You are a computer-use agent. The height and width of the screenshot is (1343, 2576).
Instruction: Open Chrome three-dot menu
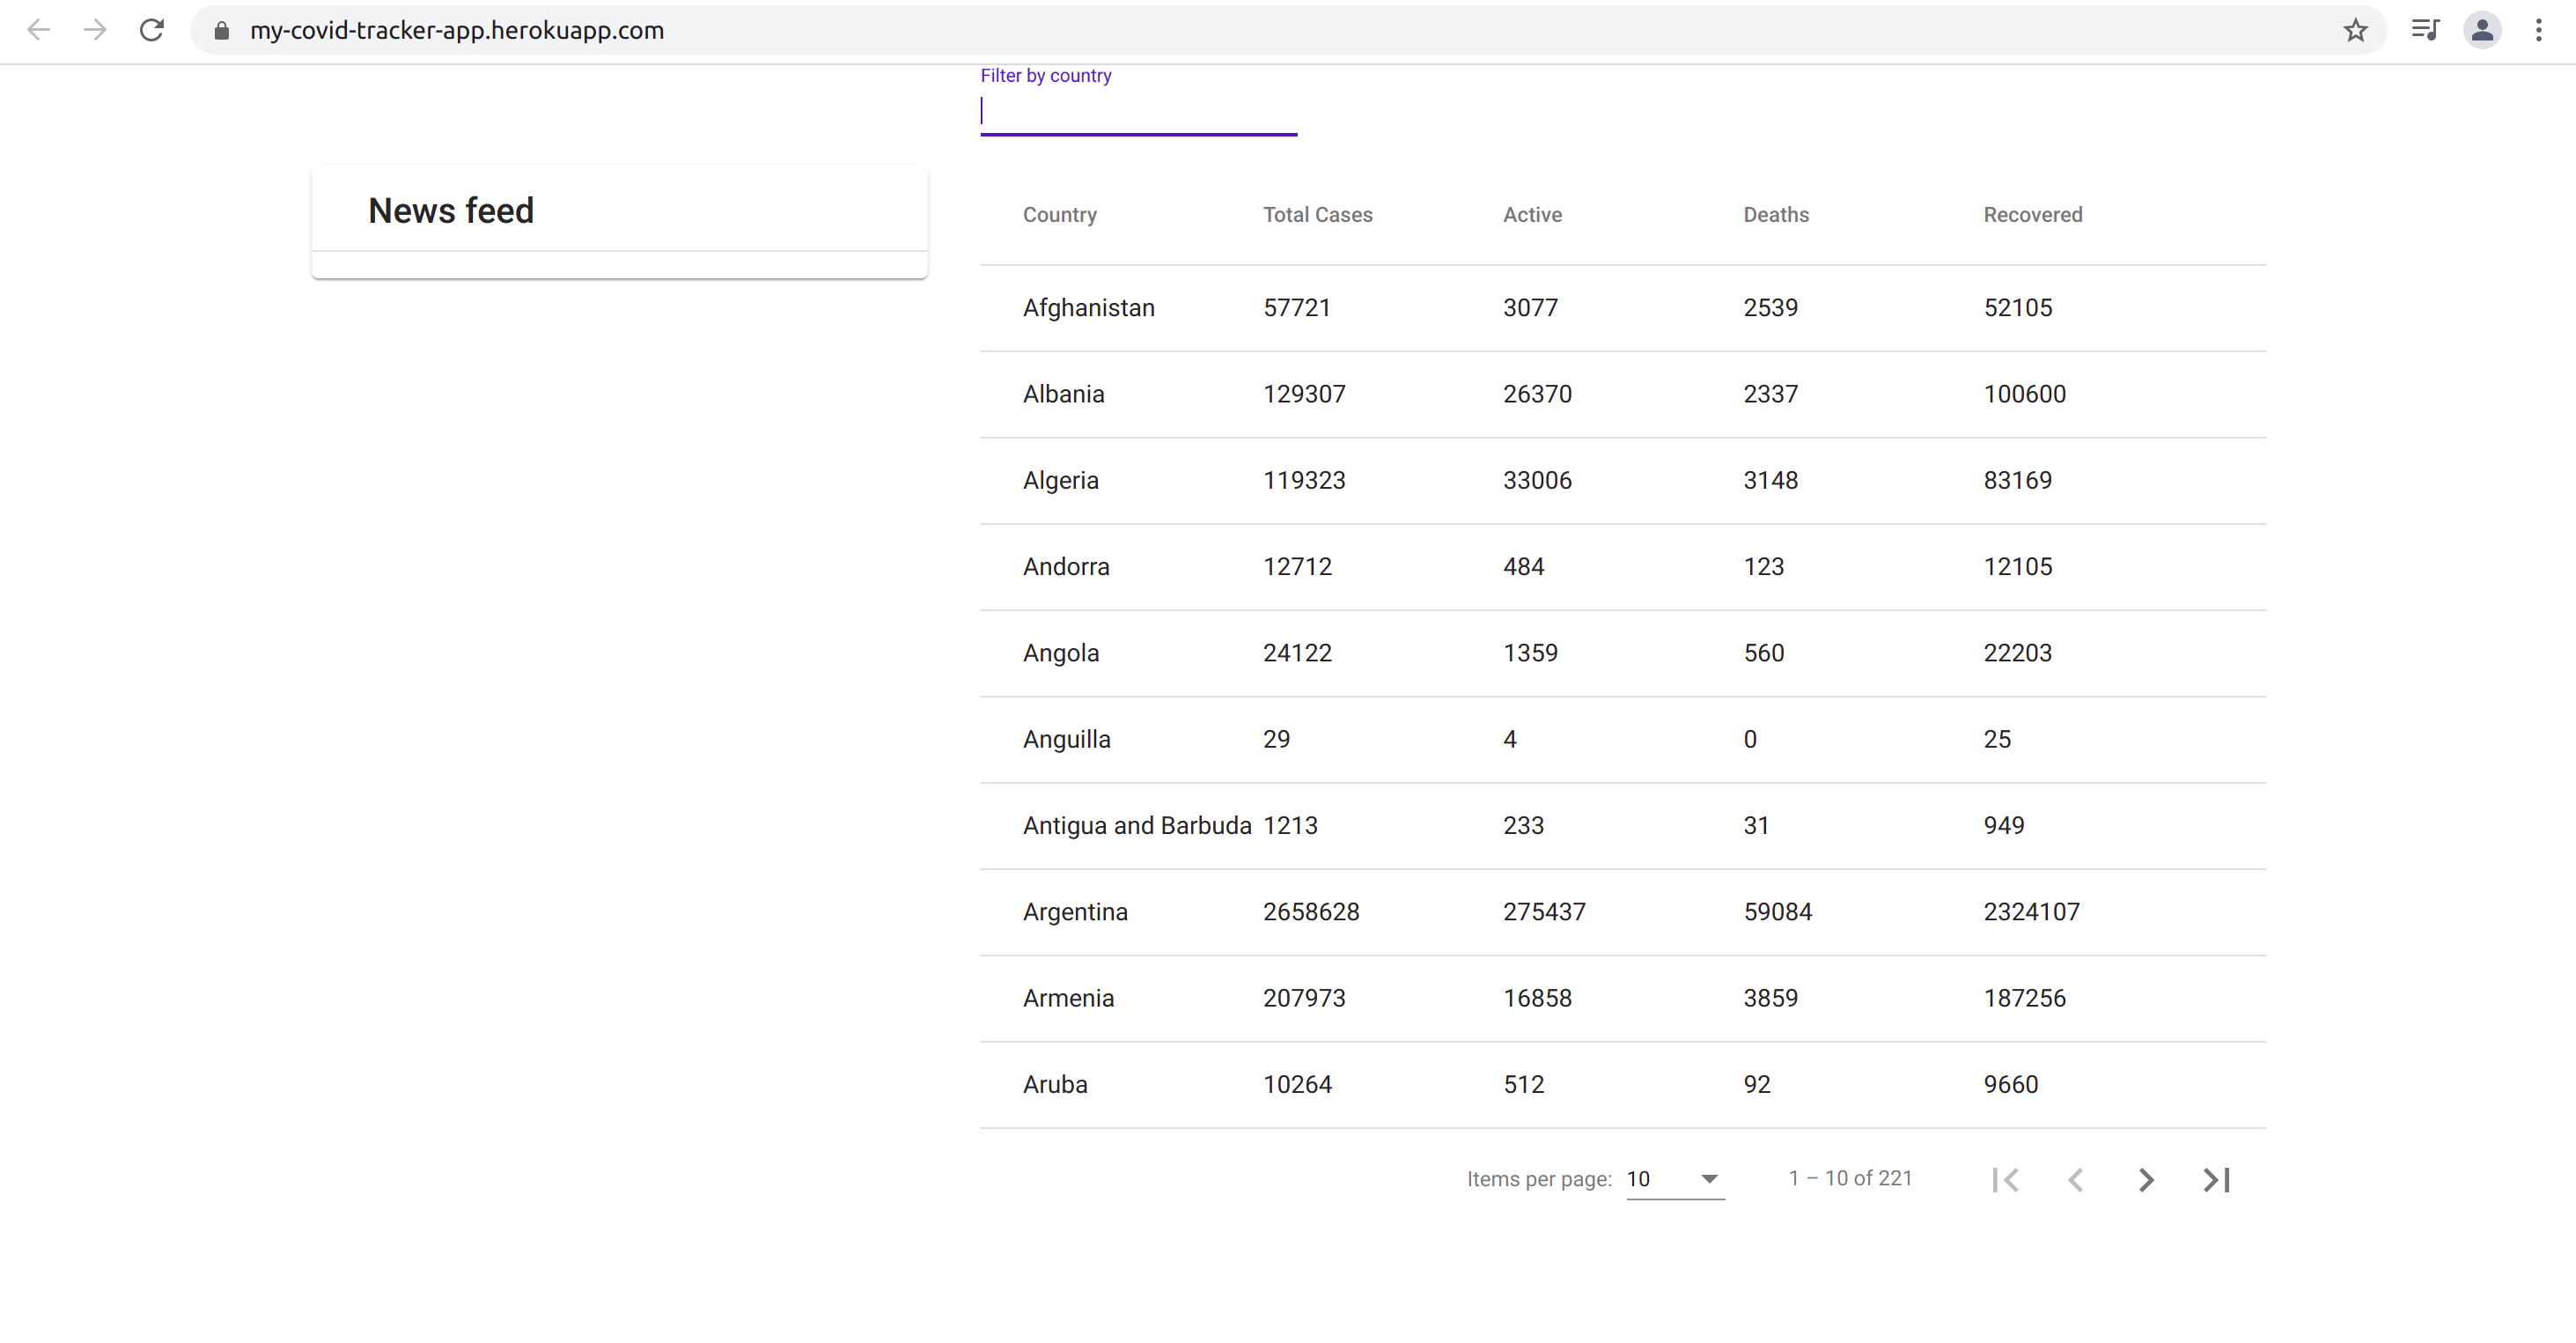tap(2538, 30)
